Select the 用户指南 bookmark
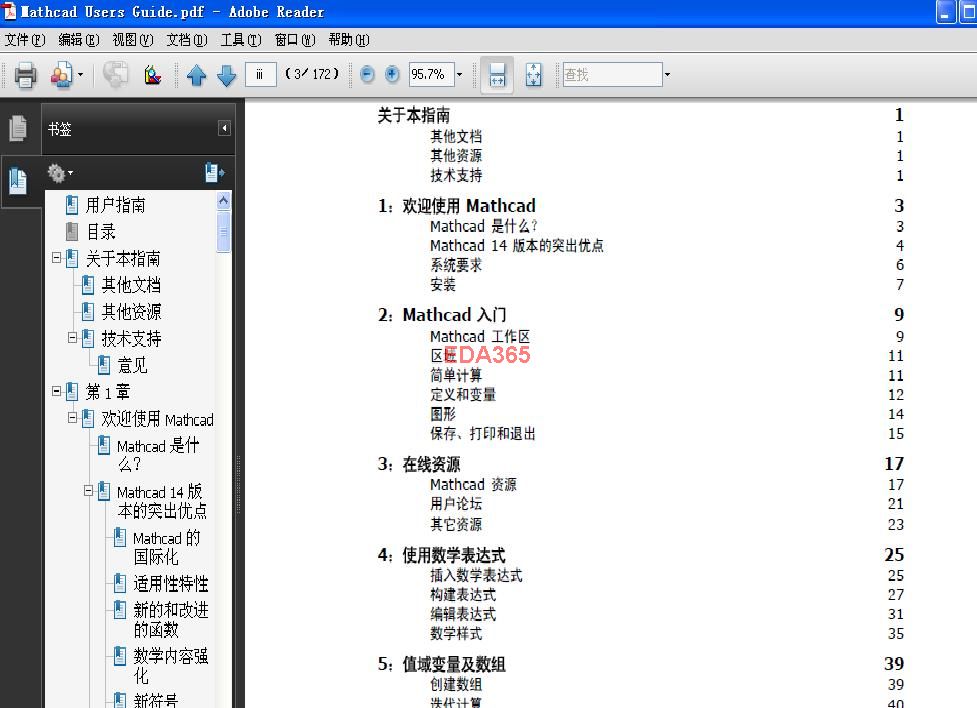 tap(115, 205)
